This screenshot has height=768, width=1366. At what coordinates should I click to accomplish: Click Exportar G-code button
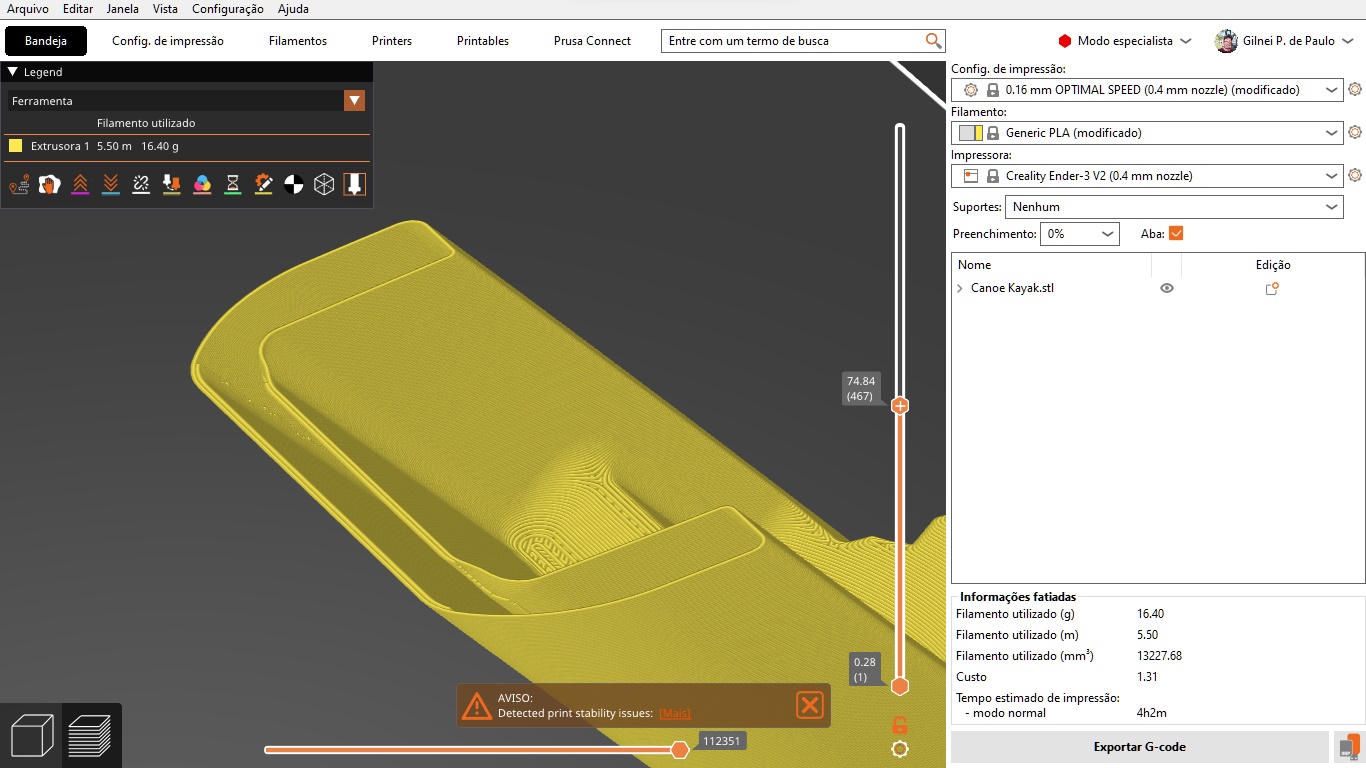[x=1139, y=746]
